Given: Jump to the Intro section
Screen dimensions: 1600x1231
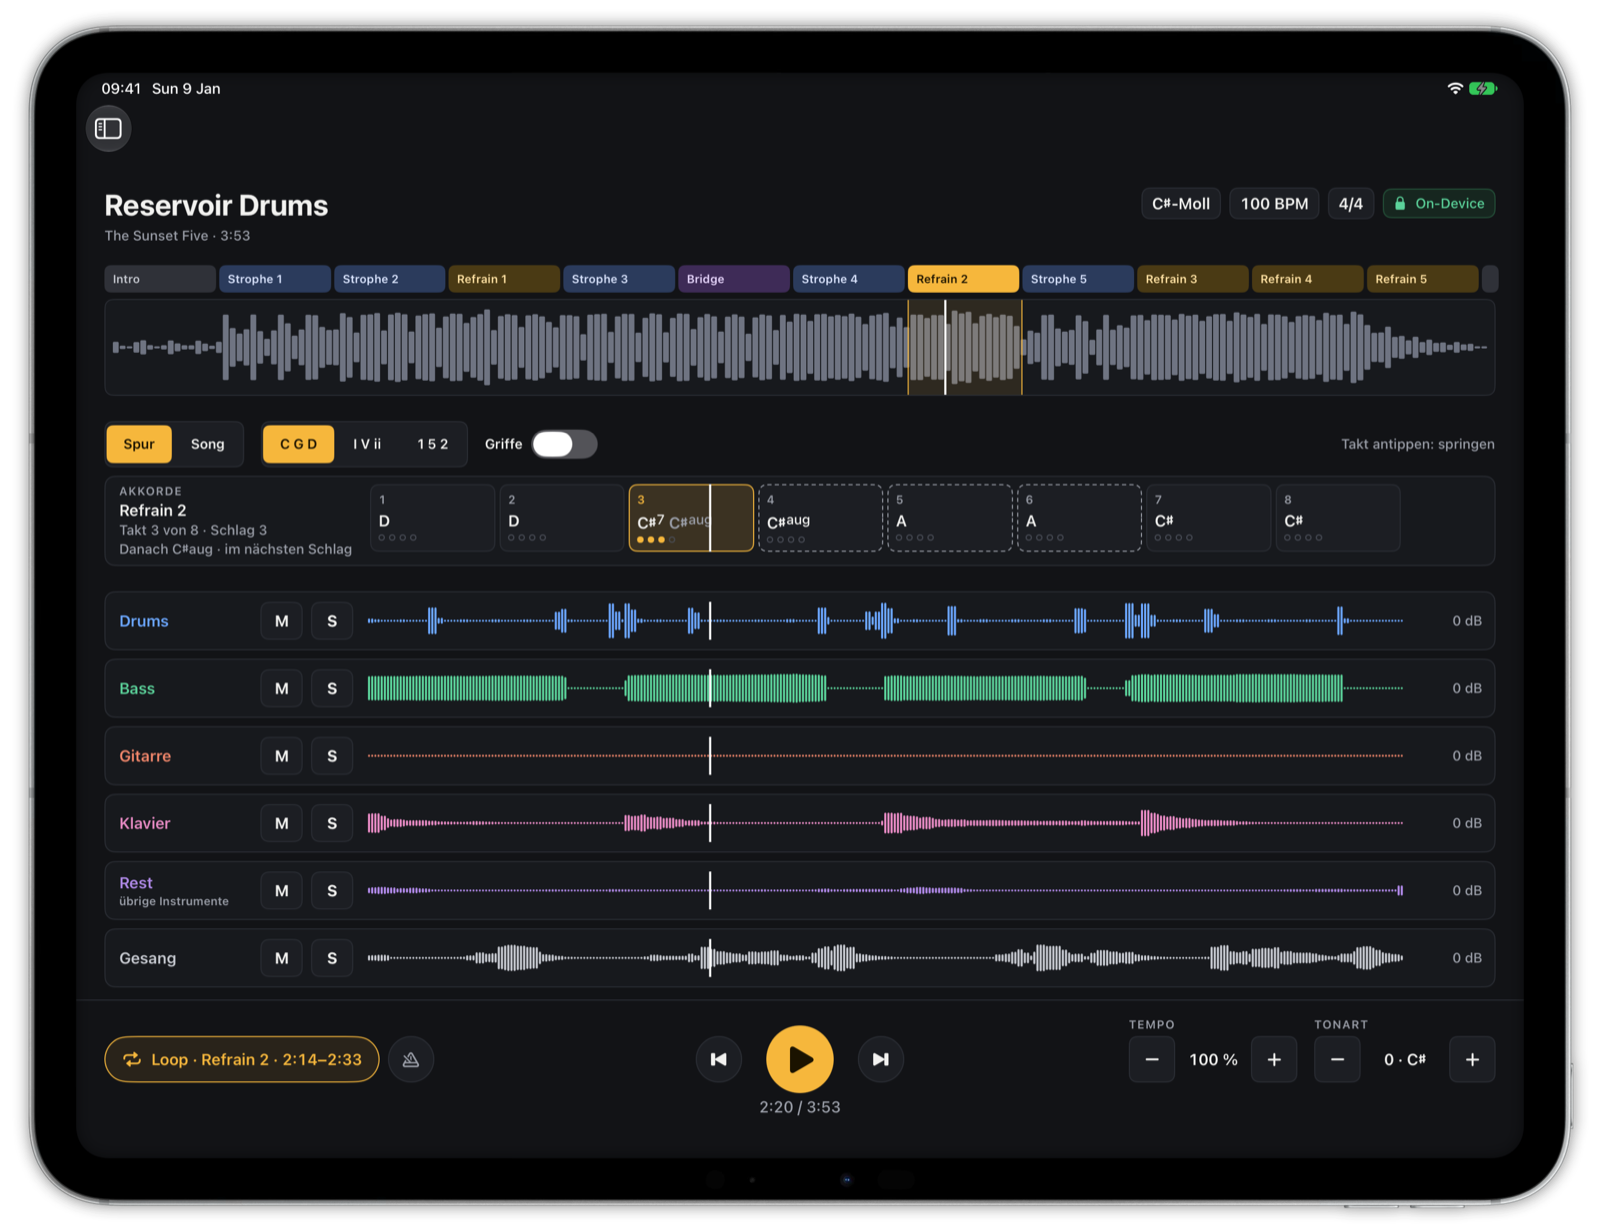Looking at the screenshot, I should [x=160, y=279].
